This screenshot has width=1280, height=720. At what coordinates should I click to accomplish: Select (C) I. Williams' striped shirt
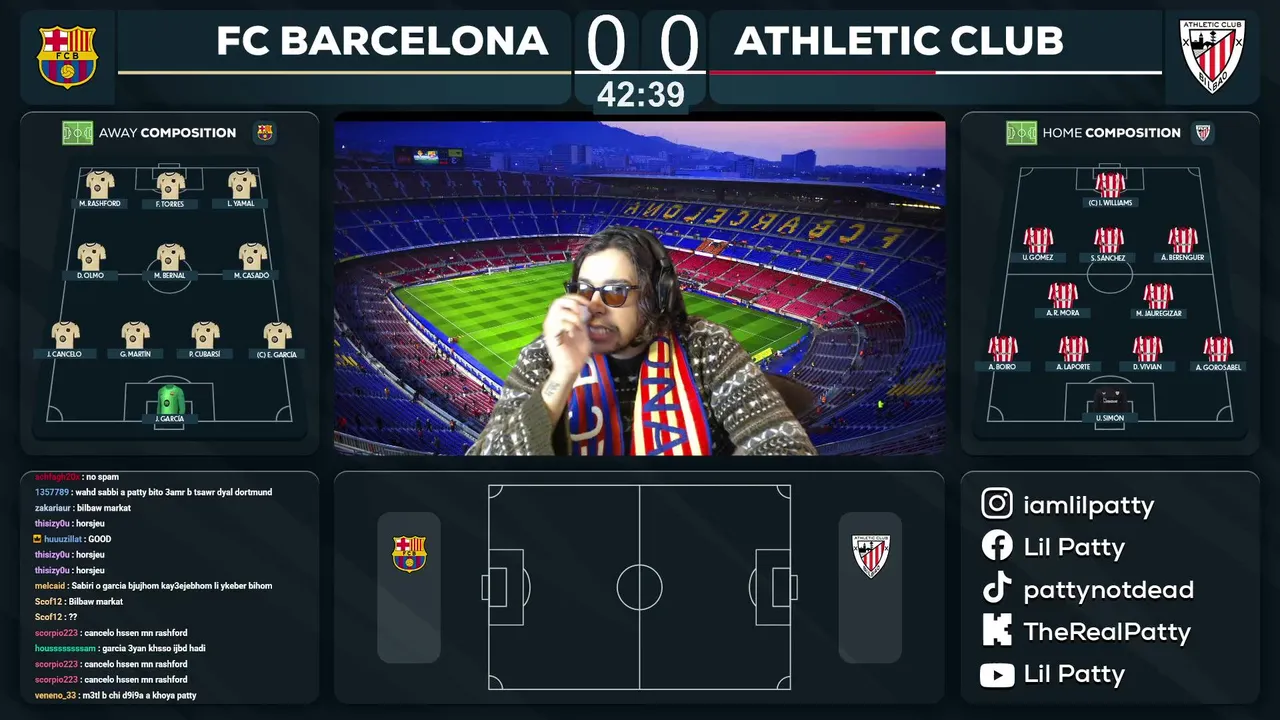tap(1110, 184)
